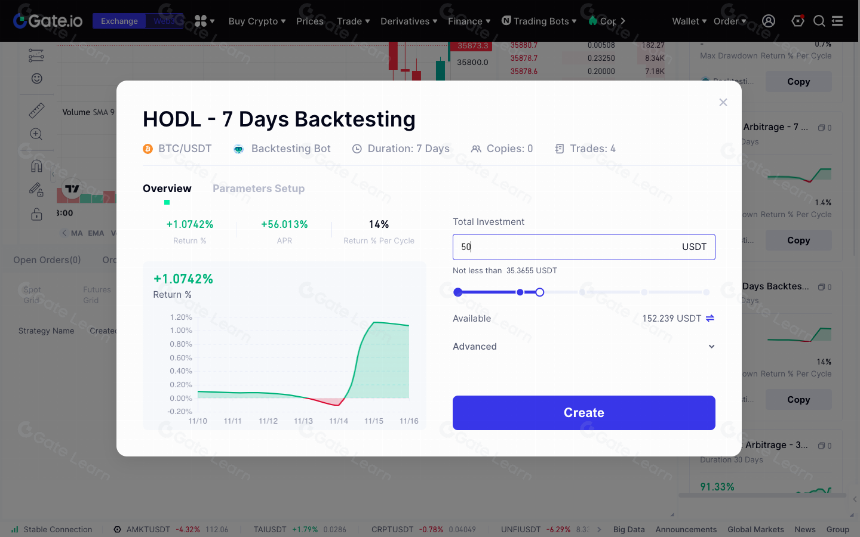
Task: Open Announcements in footer bar
Action: pyautogui.click(x=686, y=529)
